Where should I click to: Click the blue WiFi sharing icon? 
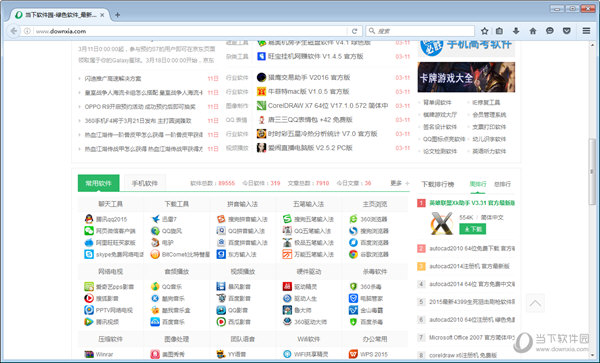click(x=287, y=354)
